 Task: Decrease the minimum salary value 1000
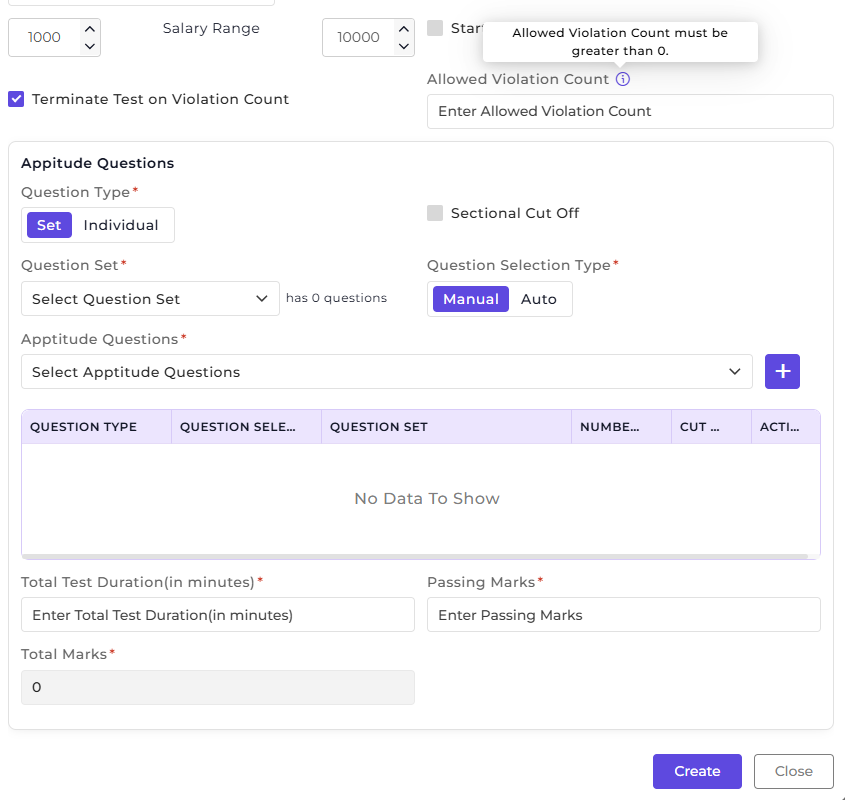[90, 46]
